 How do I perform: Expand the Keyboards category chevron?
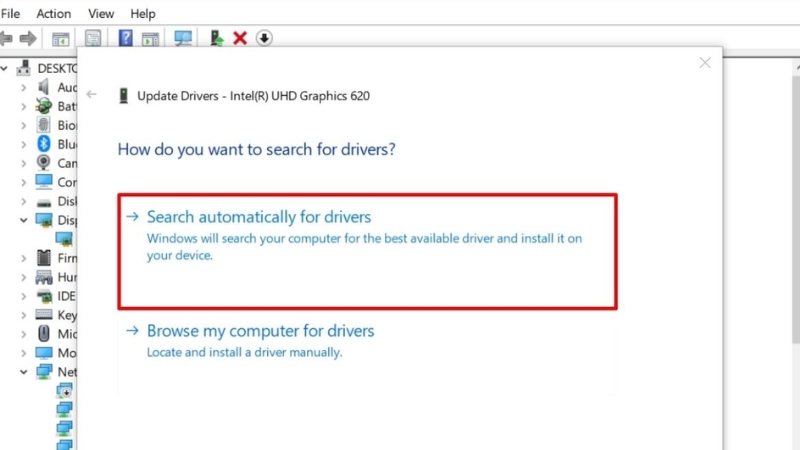click(x=23, y=315)
